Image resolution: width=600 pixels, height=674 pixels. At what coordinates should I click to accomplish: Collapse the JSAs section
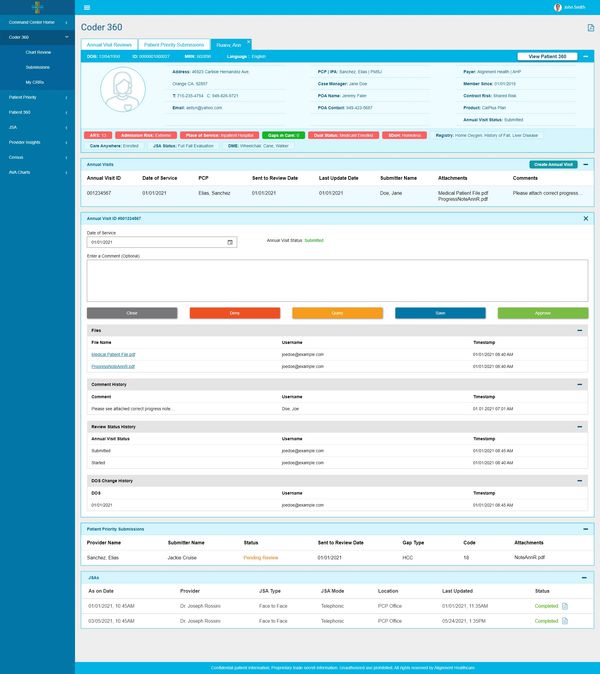(584, 578)
